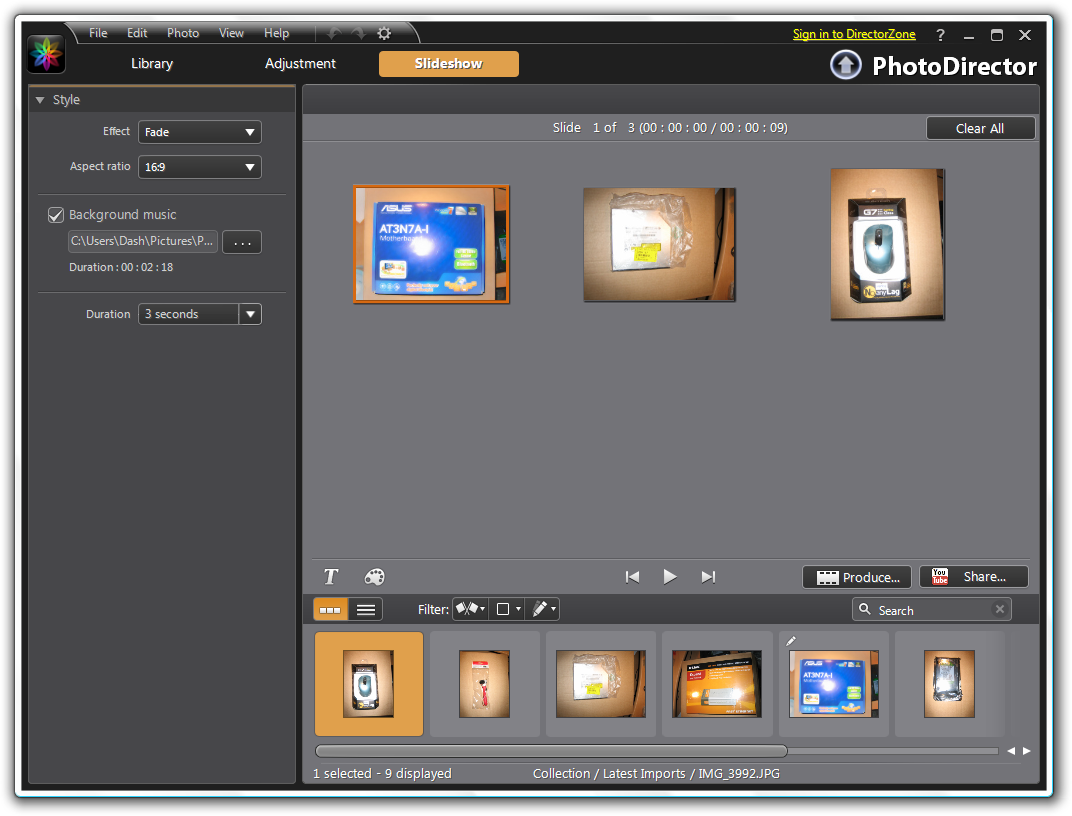Open the Effect dropdown showing Fade
The image size is (1072, 816).
(x=200, y=132)
